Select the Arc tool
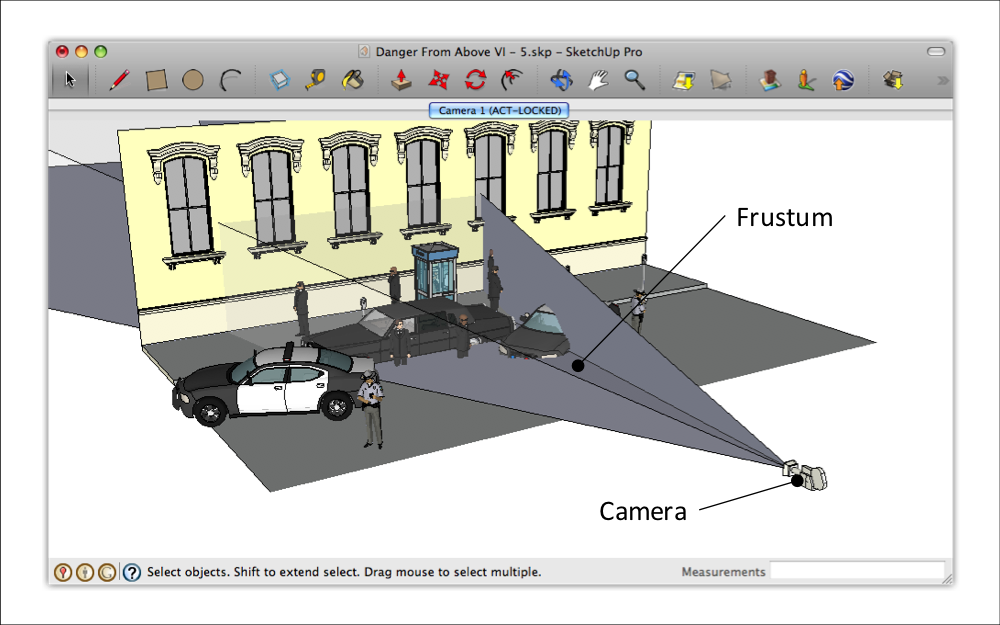 click(230, 81)
